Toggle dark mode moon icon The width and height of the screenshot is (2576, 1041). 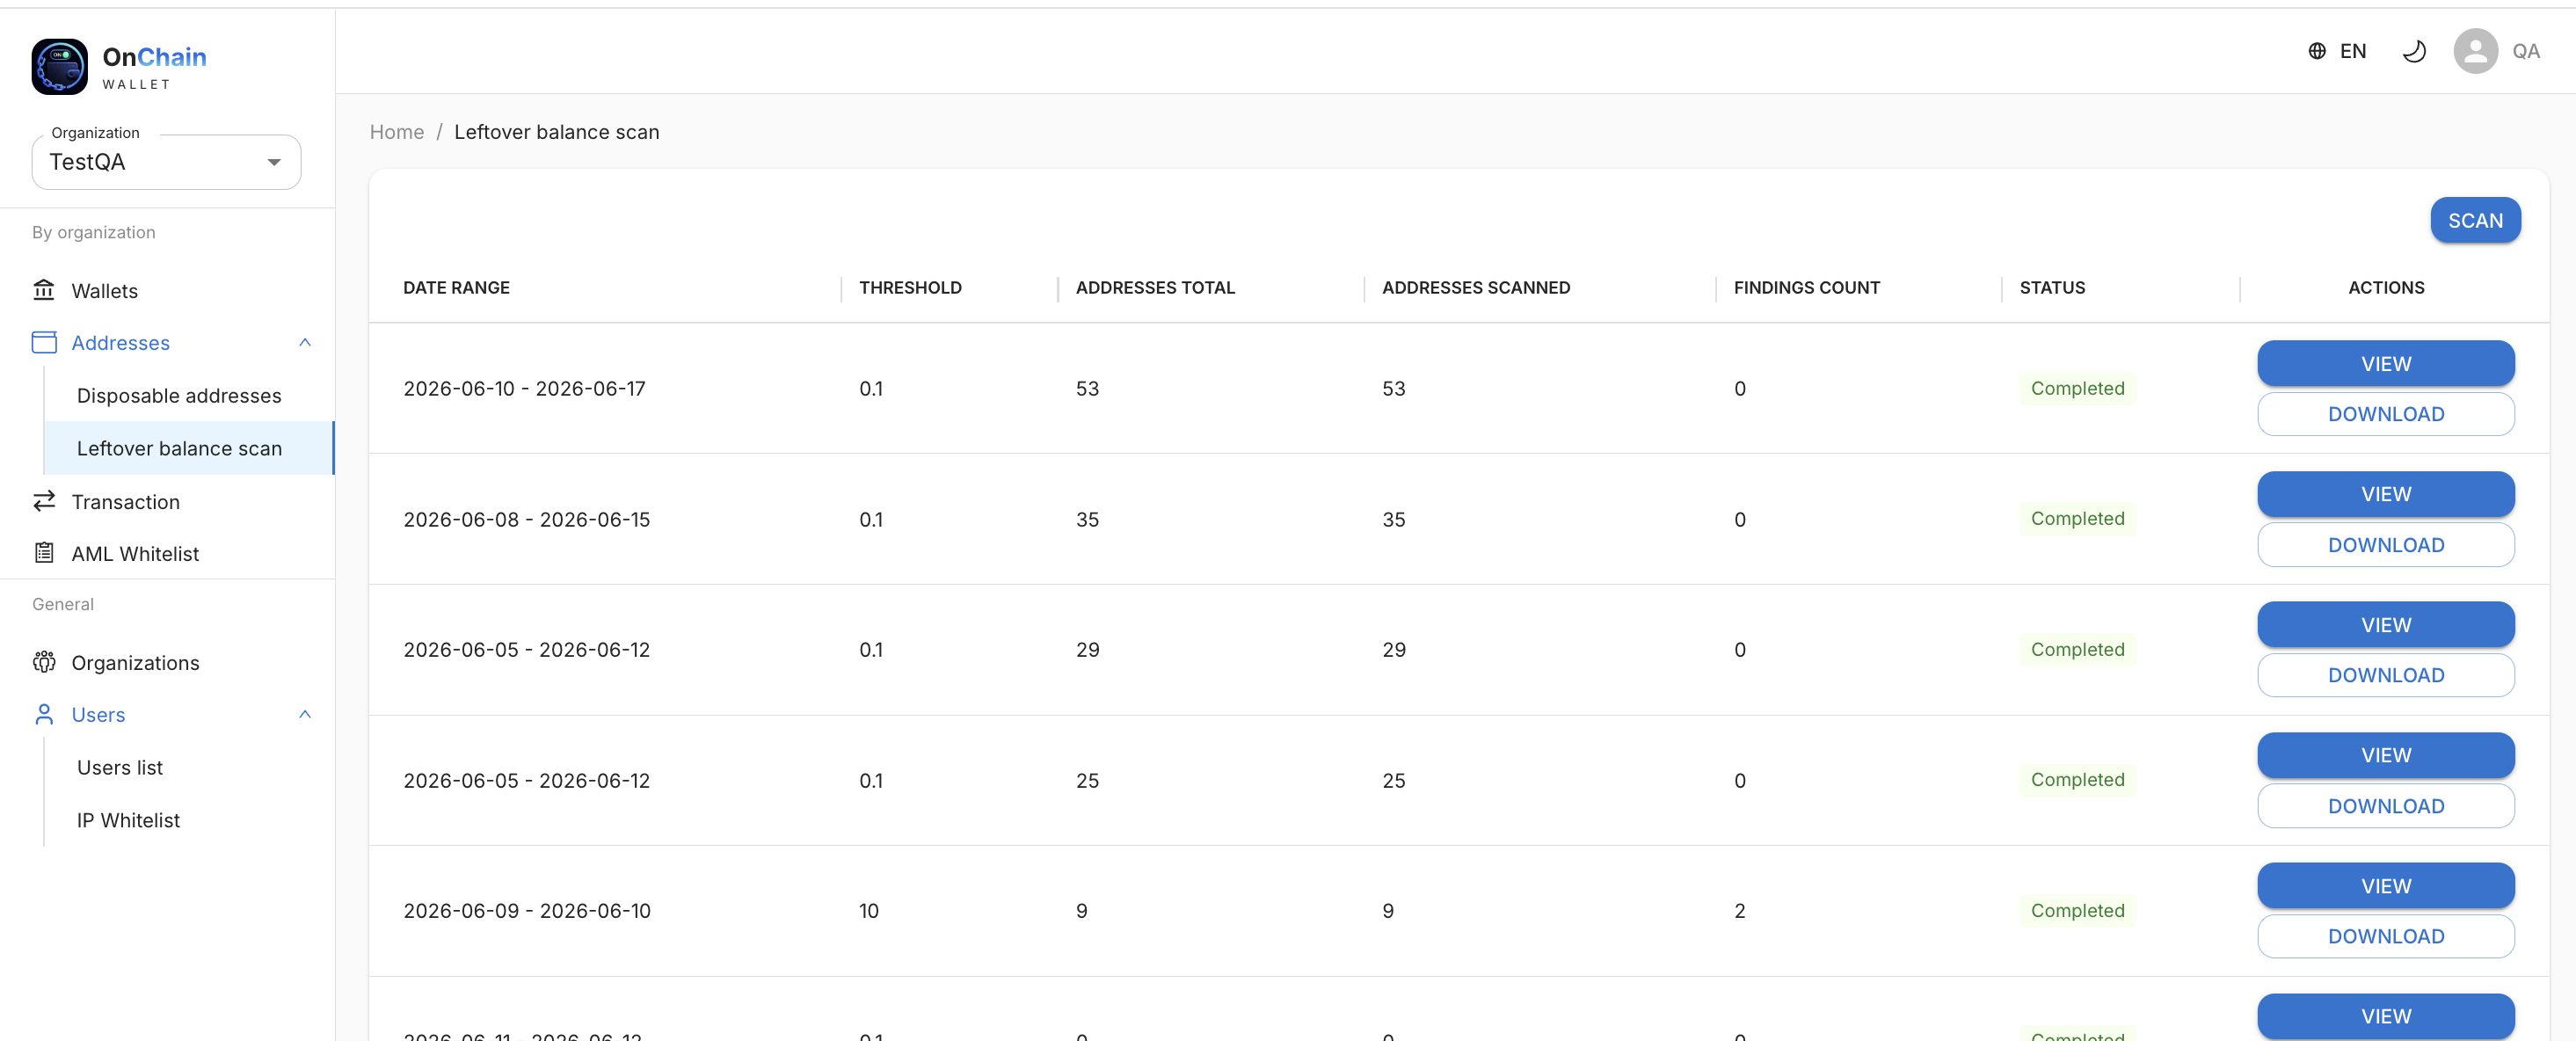(2414, 51)
